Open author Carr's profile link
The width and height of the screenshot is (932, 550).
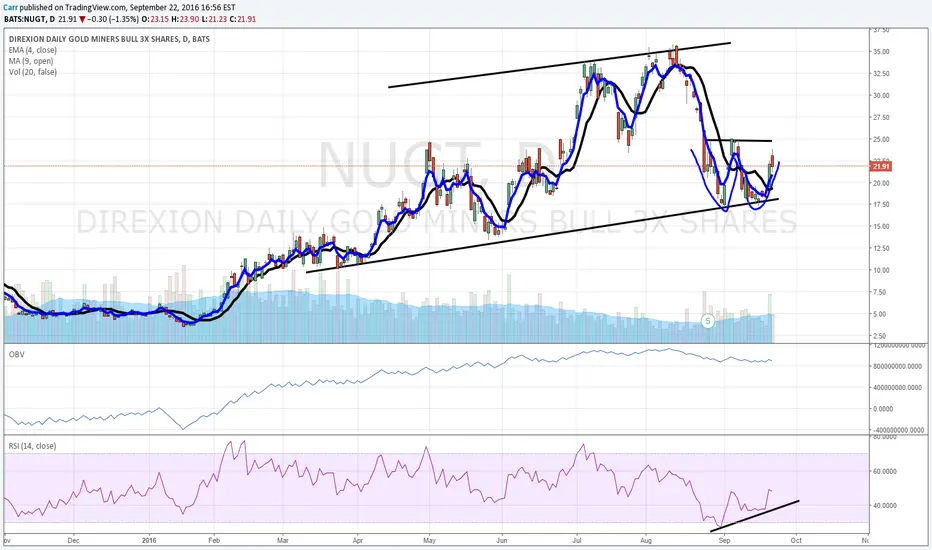(x=10, y=8)
